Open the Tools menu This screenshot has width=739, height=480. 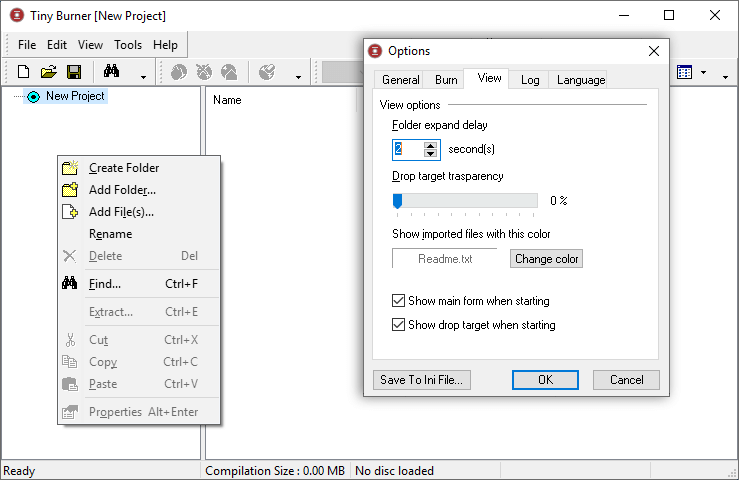tap(128, 45)
